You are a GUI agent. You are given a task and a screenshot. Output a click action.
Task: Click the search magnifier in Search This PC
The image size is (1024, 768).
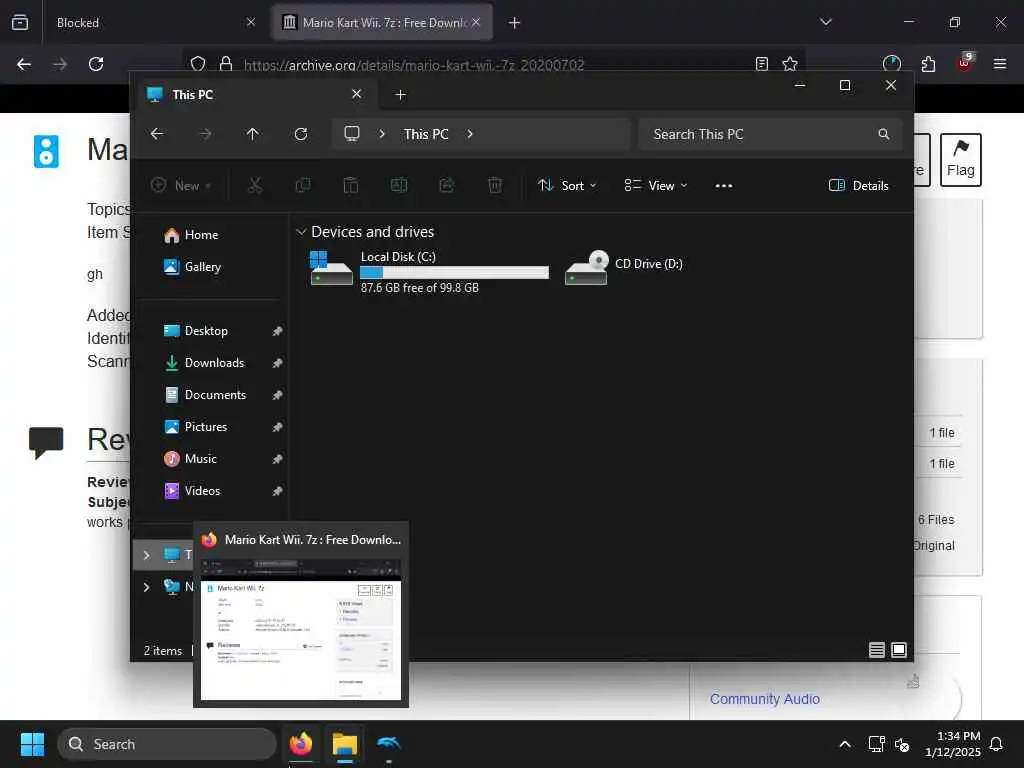(884, 134)
